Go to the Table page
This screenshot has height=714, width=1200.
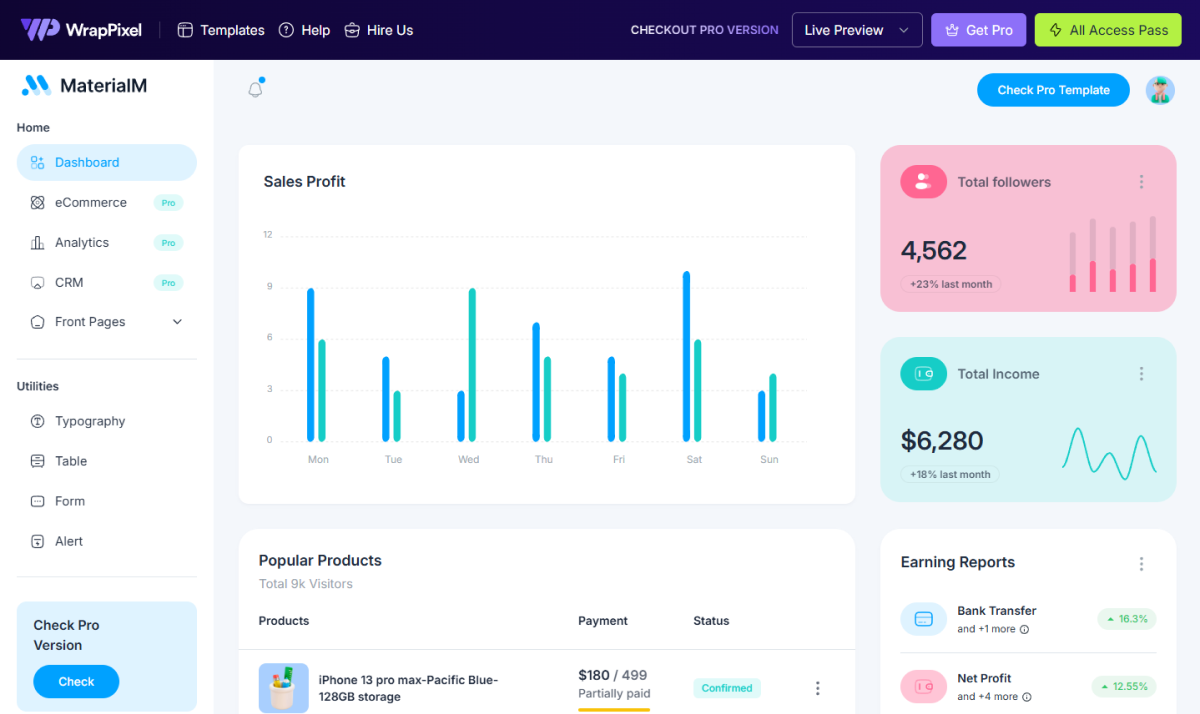[x=71, y=461]
